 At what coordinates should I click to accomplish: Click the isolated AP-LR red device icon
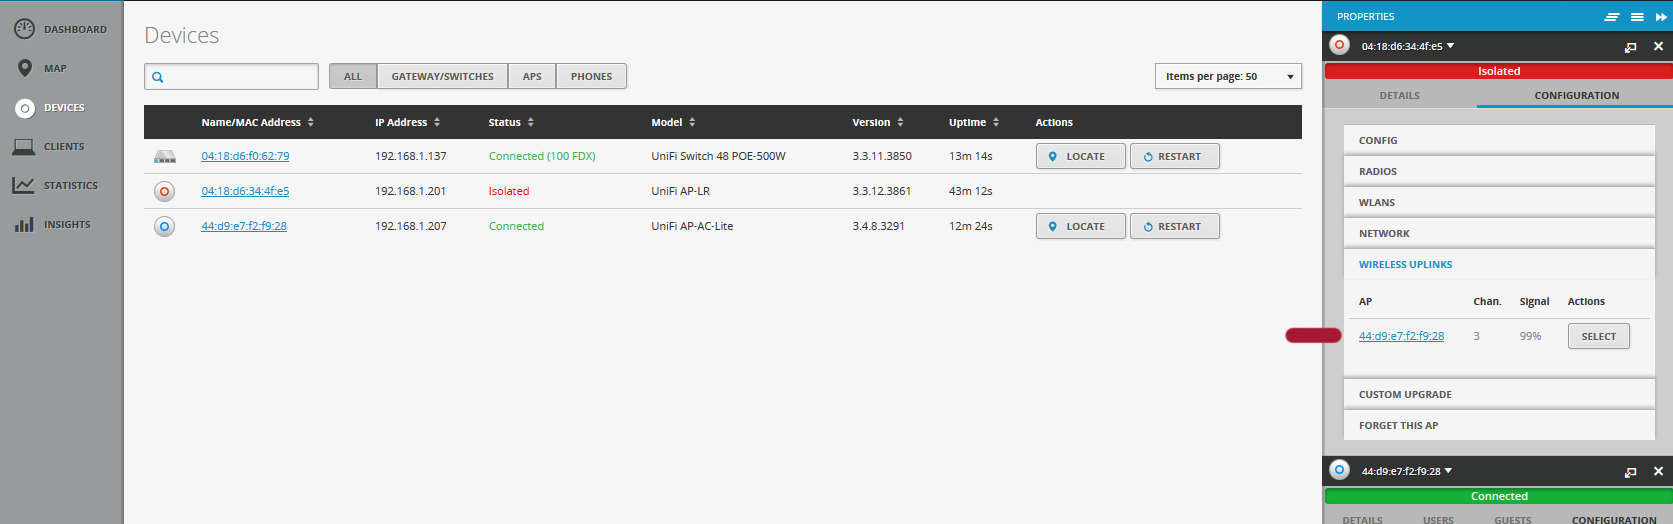(x=165, y=191)
